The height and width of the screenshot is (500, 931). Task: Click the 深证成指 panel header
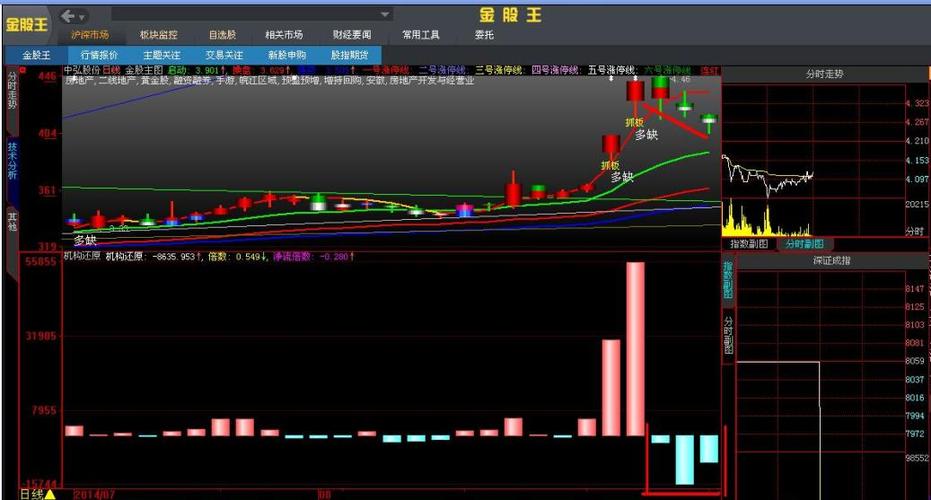[x=831, y=261]
